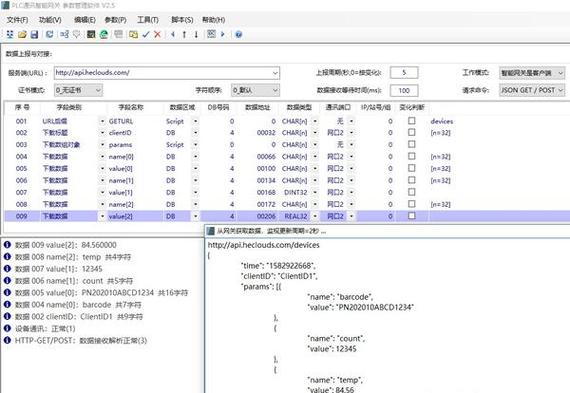The height and width of the screenshot is (393, 570).
Task: Toggle change-detect checkbox in row 001
Action: click(x=412, y=121)
